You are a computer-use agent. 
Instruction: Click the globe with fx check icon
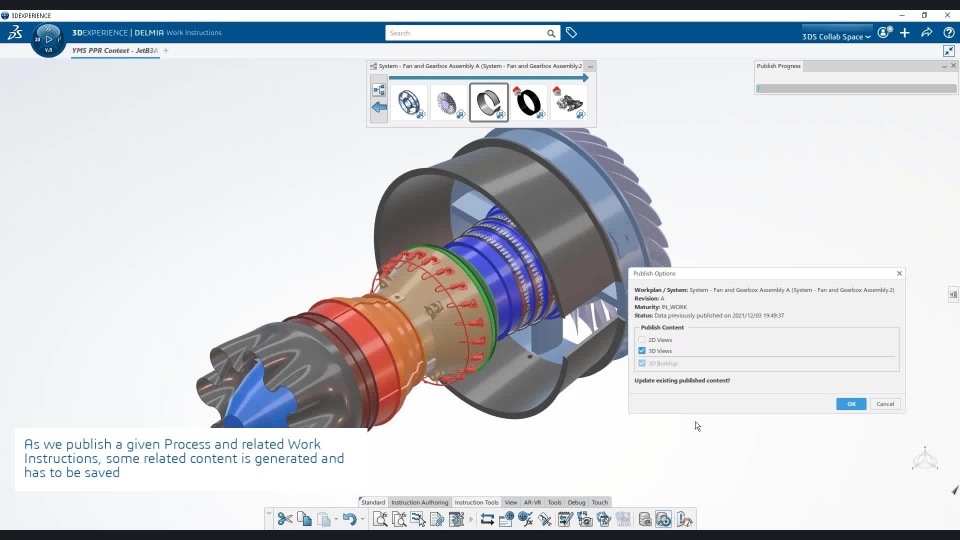click(x=525, y=519)
